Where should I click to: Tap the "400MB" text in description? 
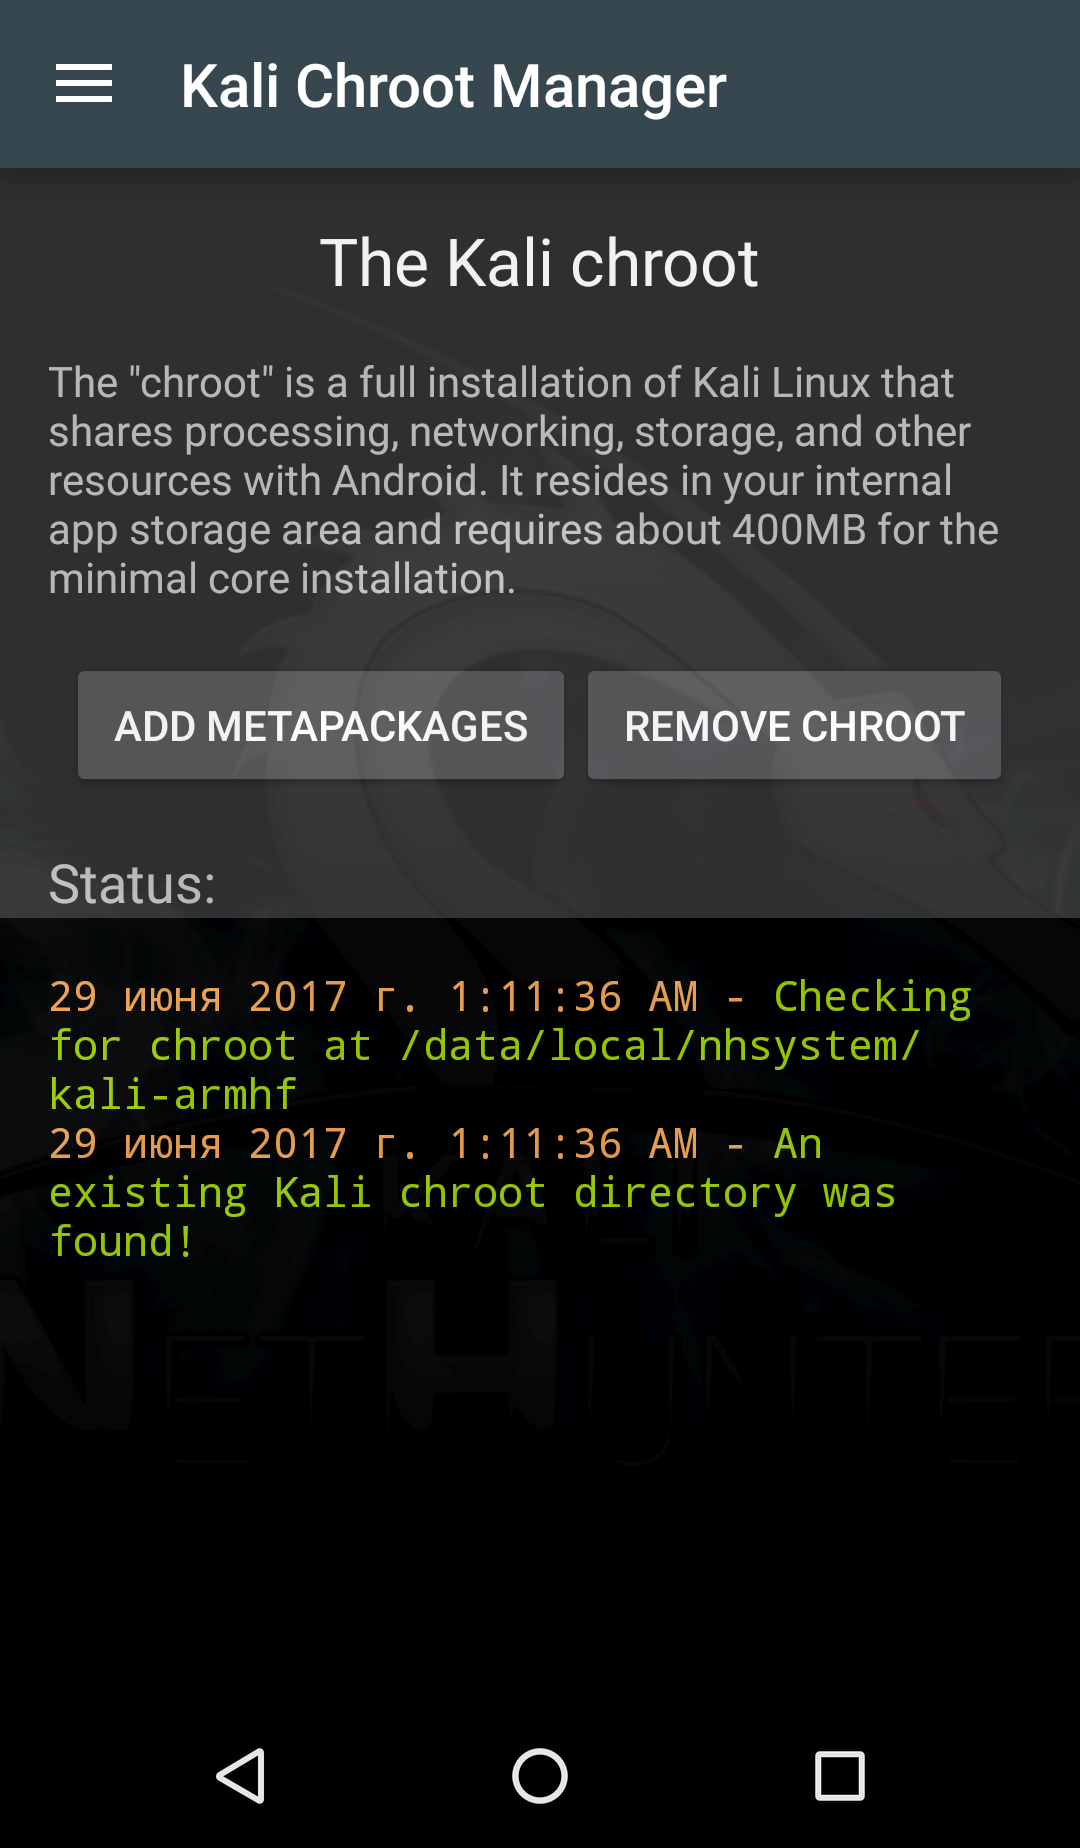(798, 530)
